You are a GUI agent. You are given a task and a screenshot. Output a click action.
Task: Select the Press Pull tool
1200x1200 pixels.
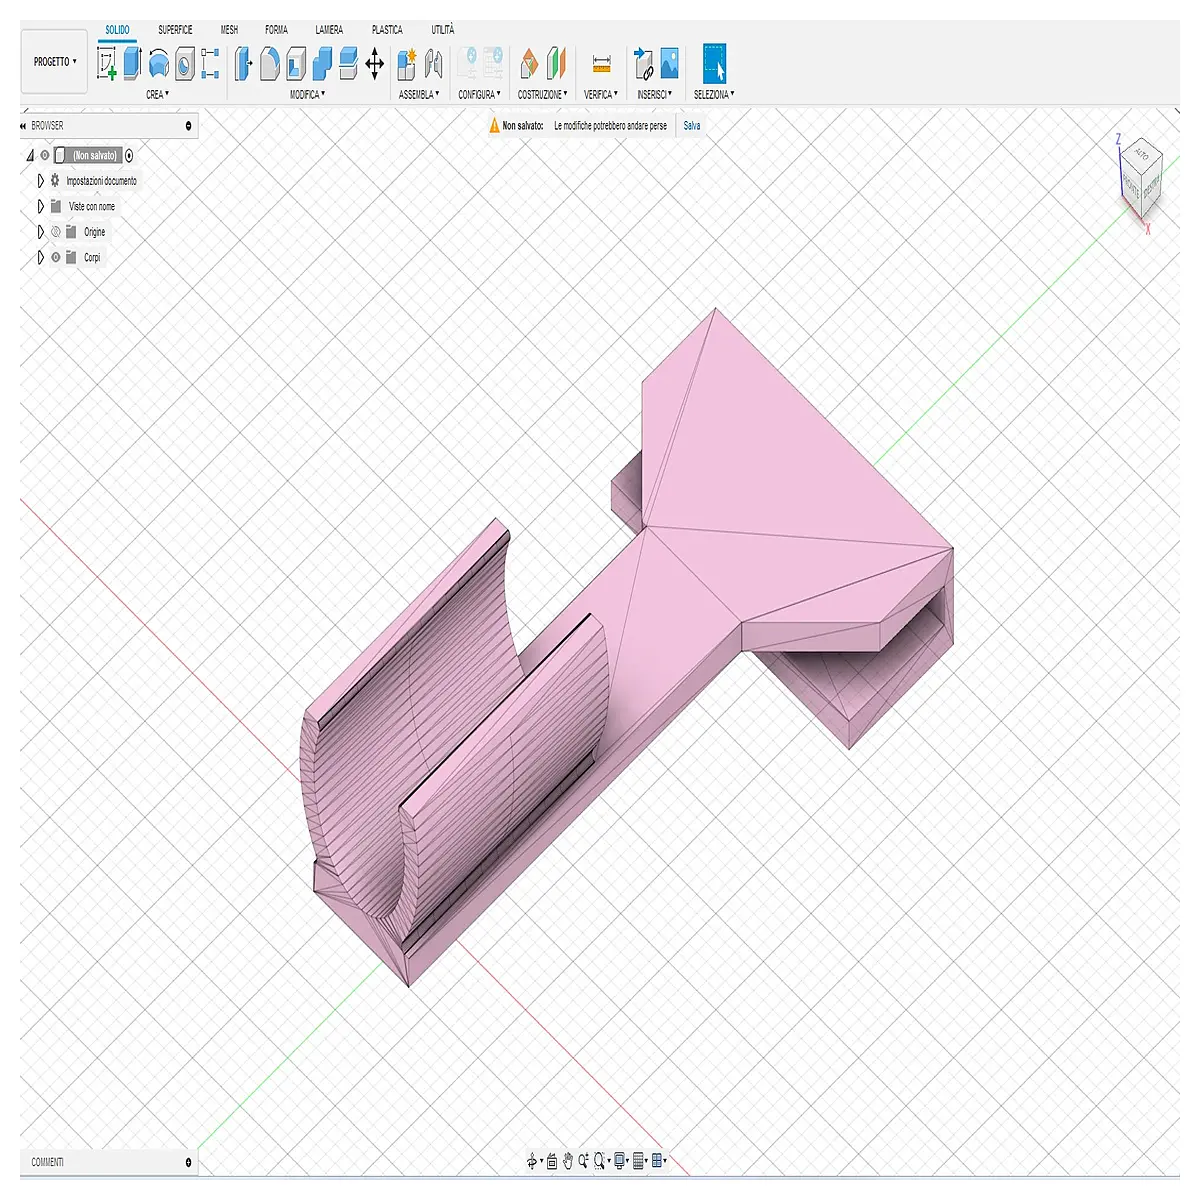(x=243, y=64)
